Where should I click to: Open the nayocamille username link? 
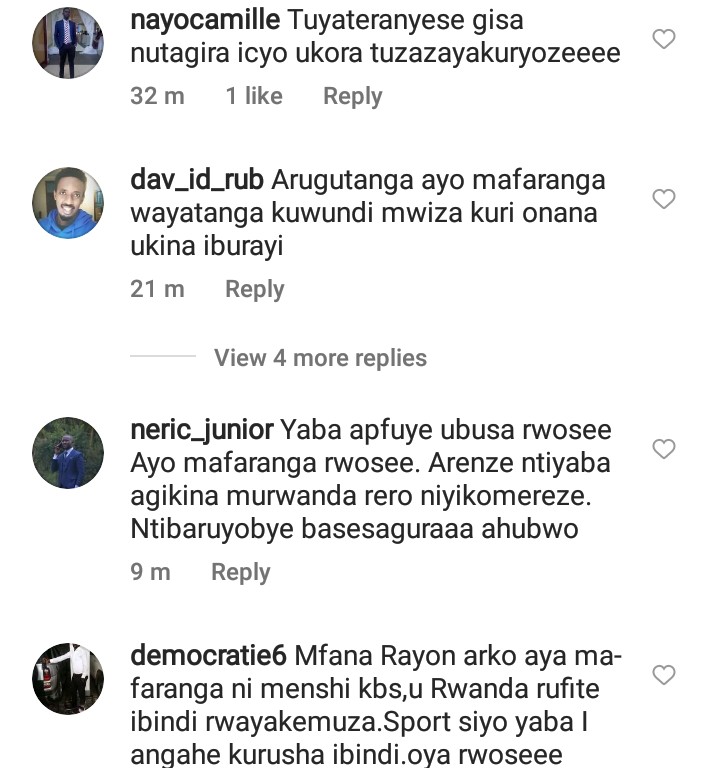coord(205,20)
